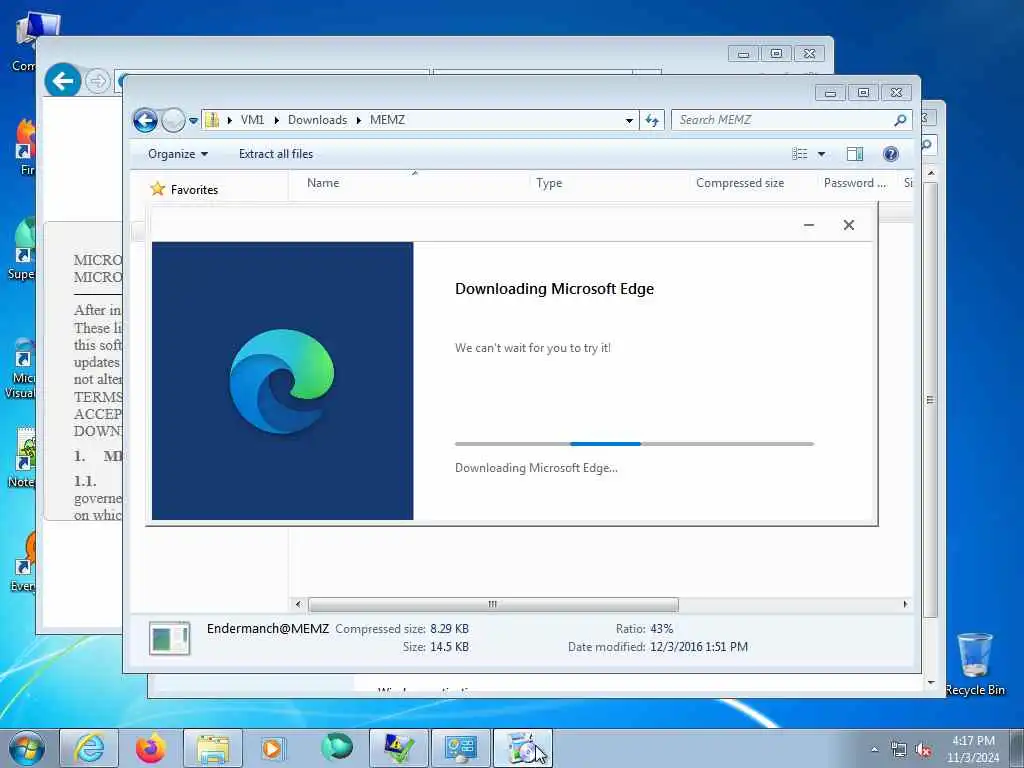Sort by Type column header
The image size is (1024, 768).
click(549, 184)
